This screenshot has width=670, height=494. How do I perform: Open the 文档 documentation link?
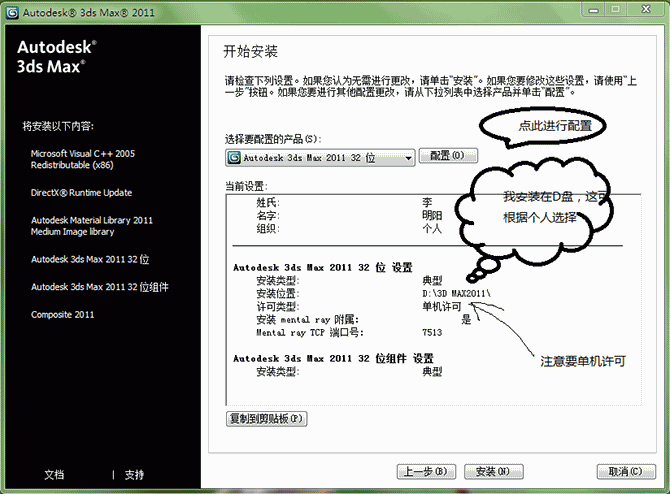54,474
